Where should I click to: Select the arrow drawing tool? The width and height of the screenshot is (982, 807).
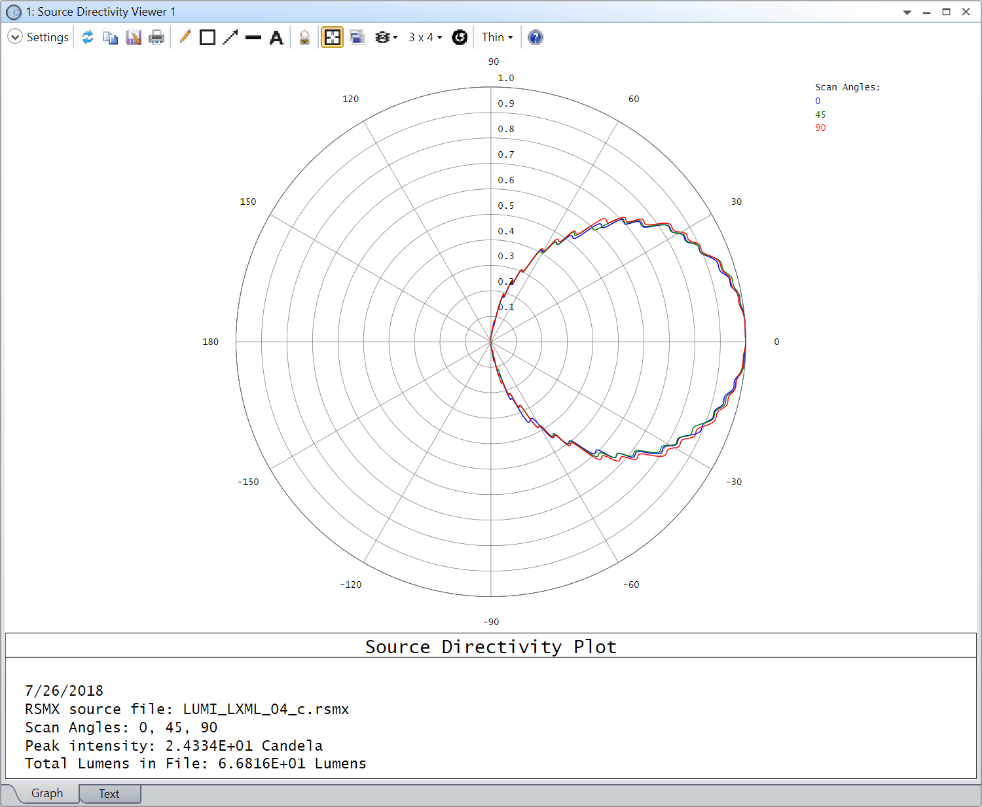(x=230, y=37)
